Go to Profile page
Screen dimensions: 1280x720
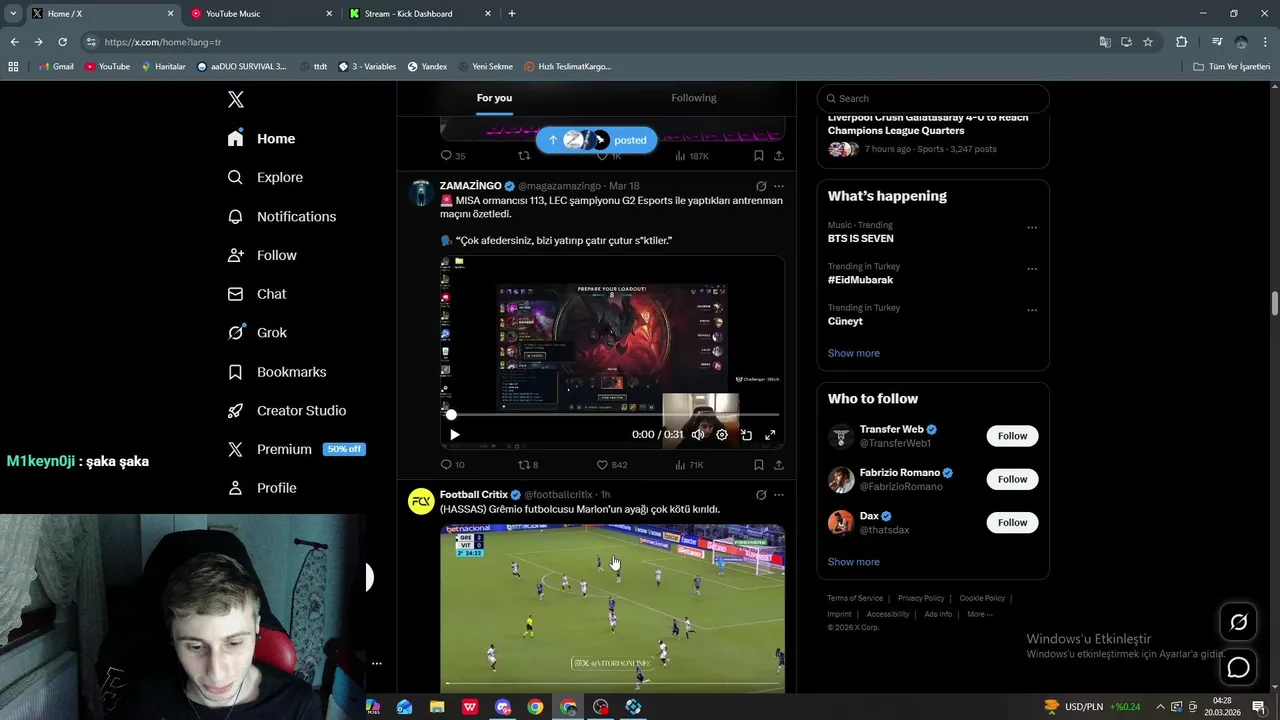click(x=262, y=488)
